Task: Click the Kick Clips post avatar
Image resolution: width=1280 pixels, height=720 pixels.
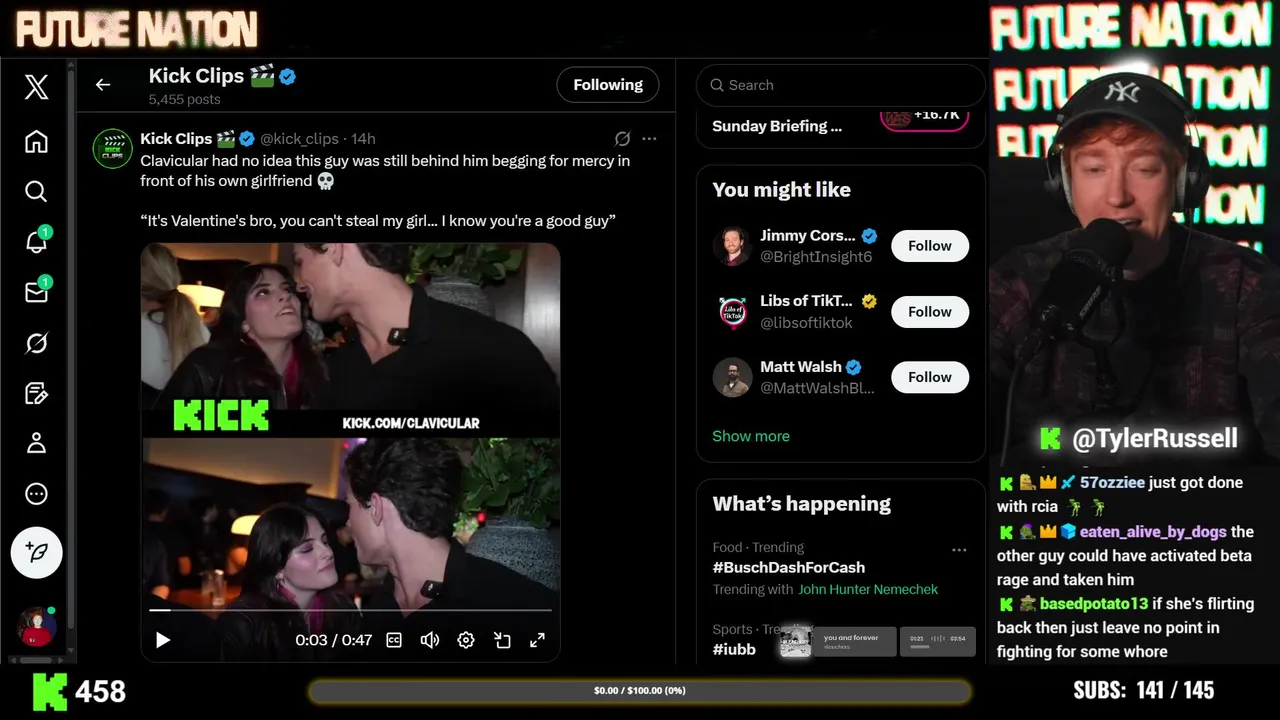Action: 113,149
